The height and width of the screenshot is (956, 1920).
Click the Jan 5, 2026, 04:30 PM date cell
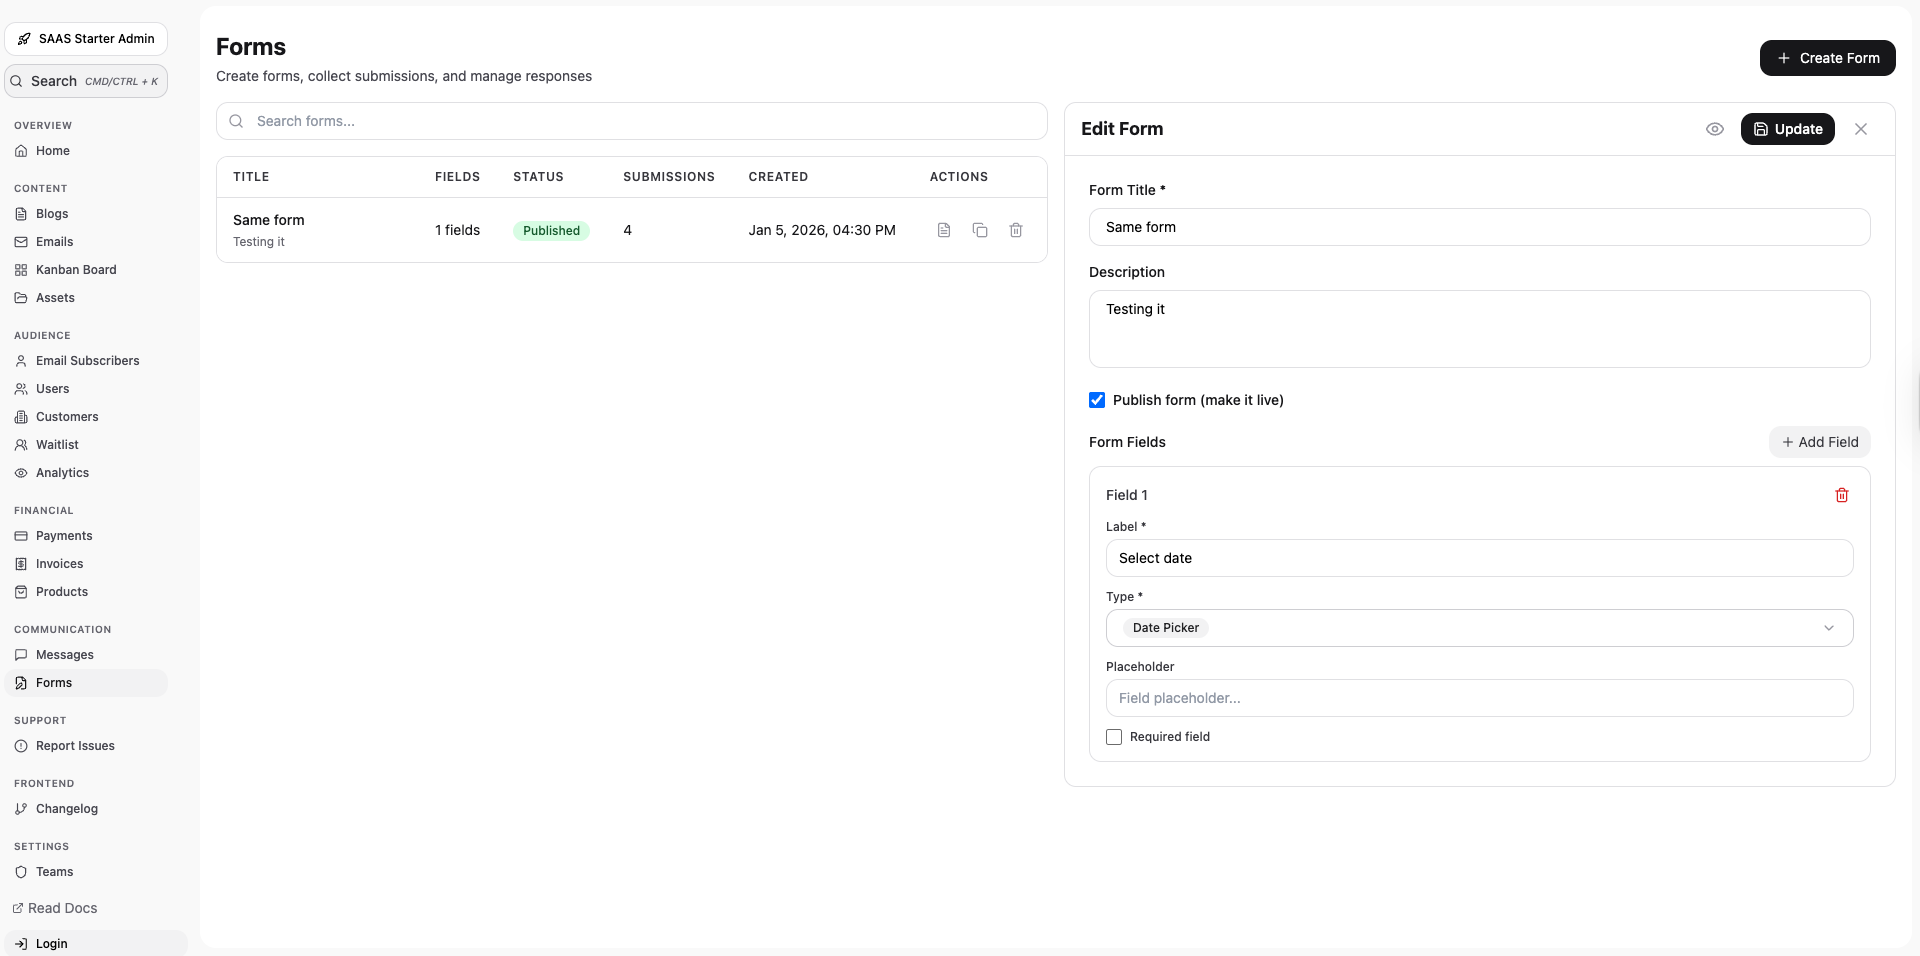click(822, 230)
